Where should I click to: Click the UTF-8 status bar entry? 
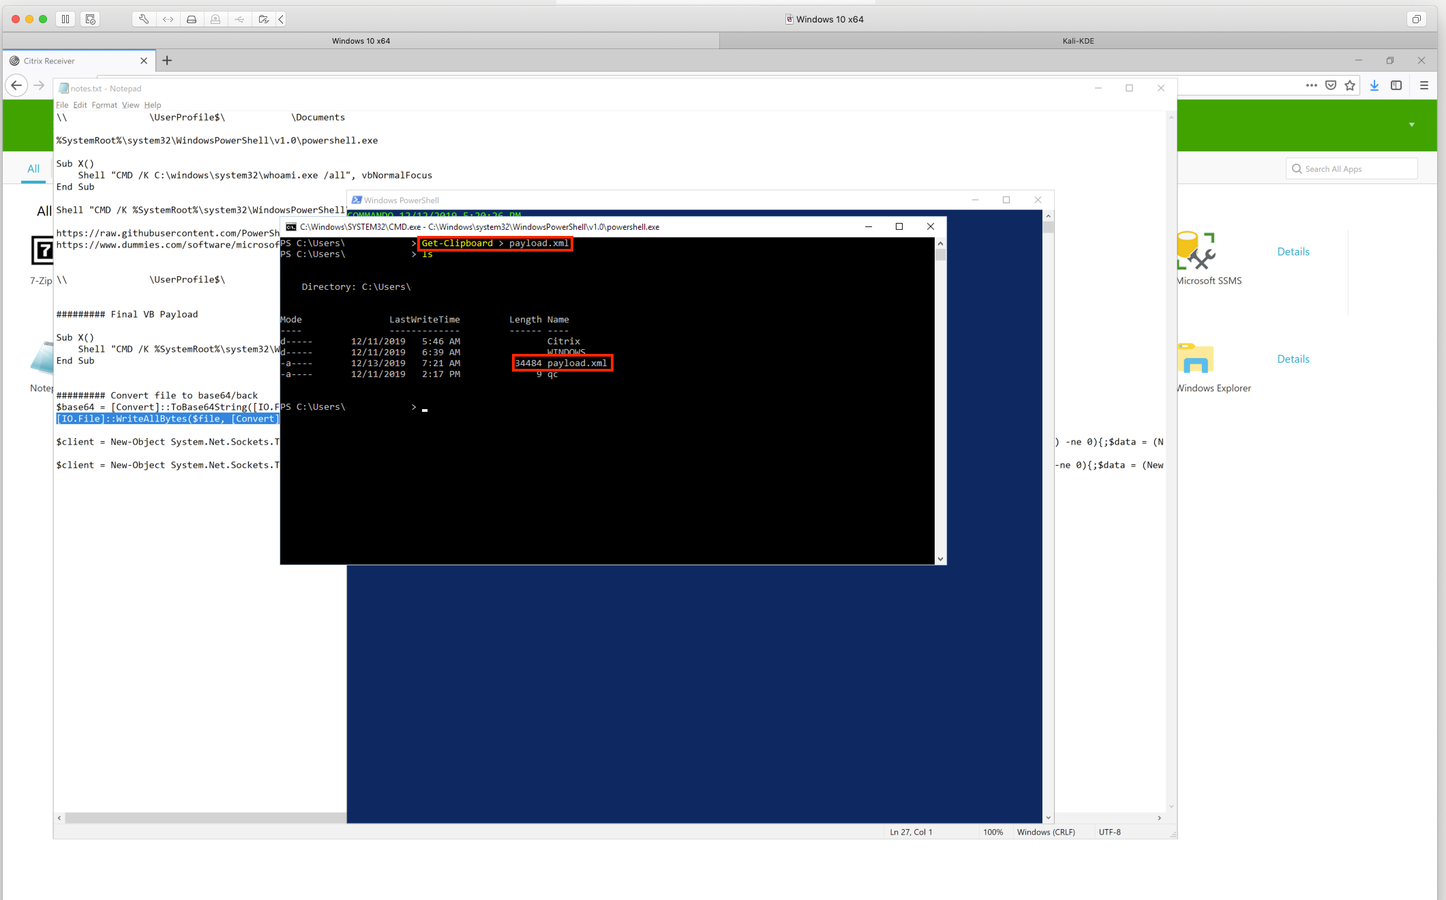click(x=1110, y=832)
